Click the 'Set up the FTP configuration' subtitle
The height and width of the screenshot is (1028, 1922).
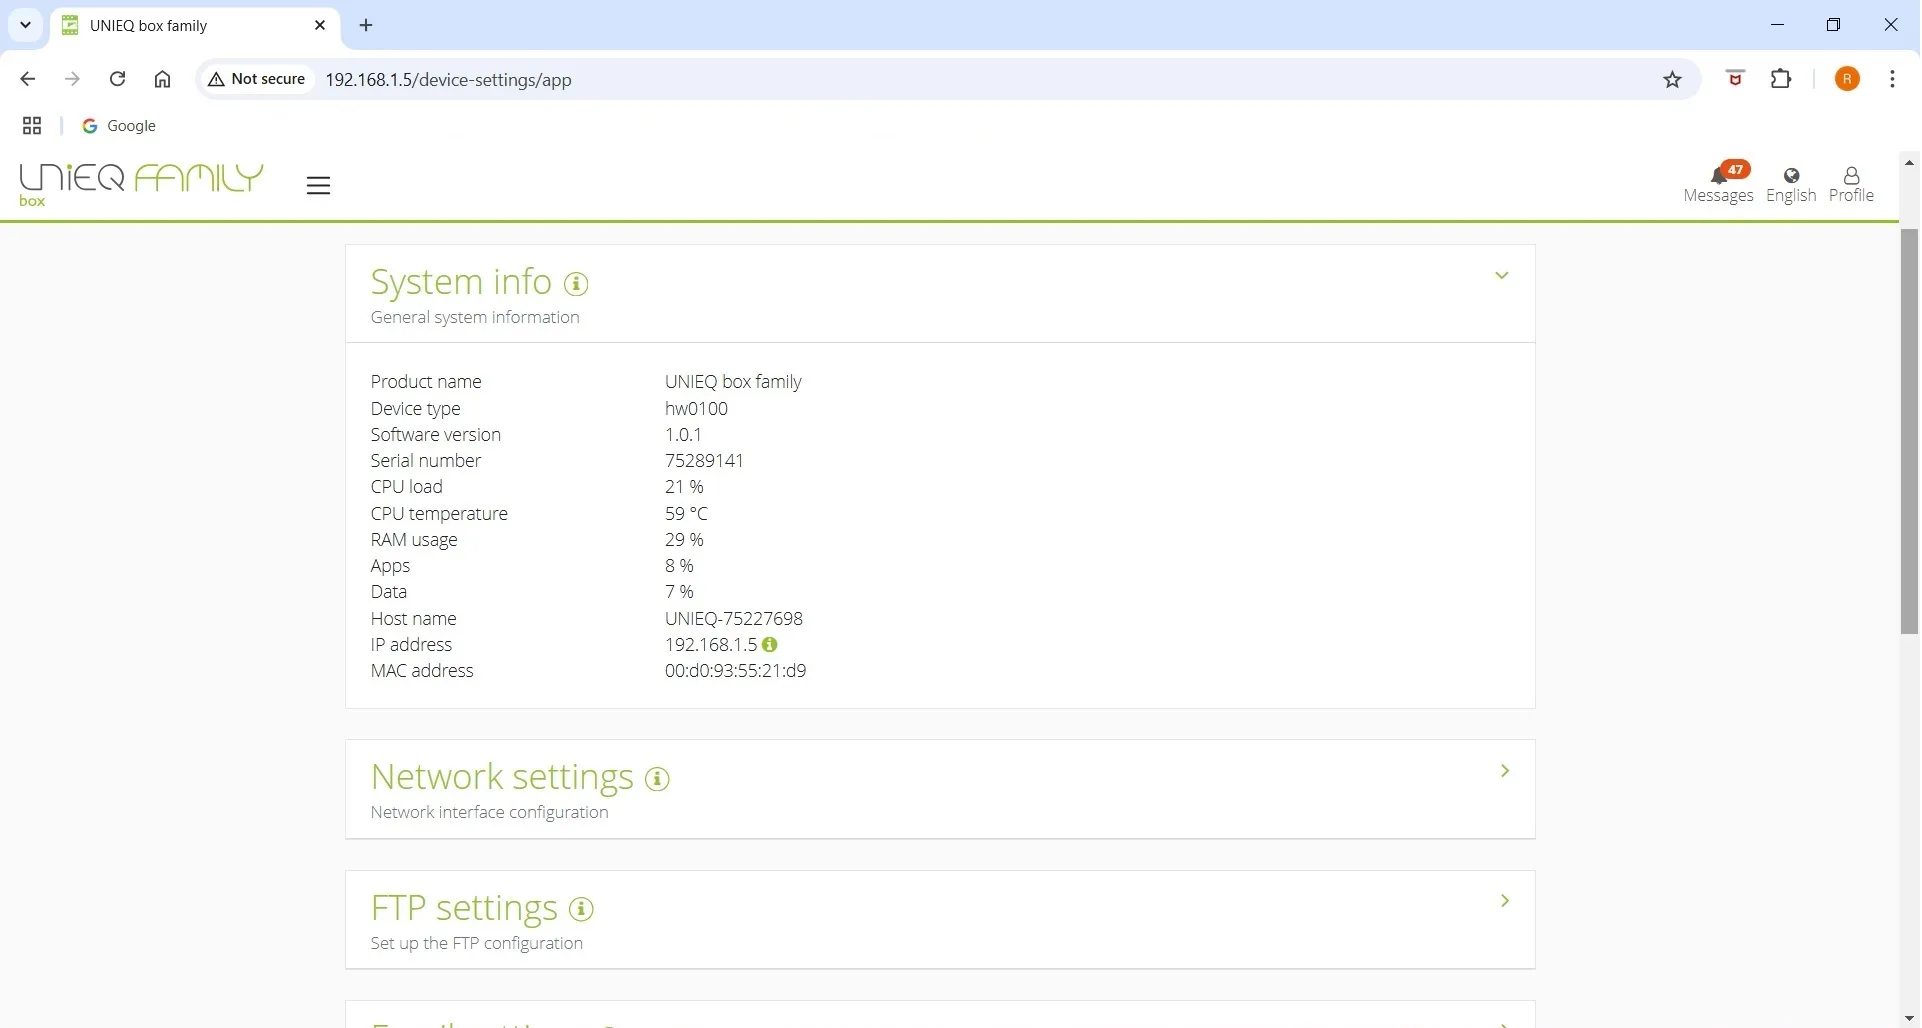(x=477, y=945)
